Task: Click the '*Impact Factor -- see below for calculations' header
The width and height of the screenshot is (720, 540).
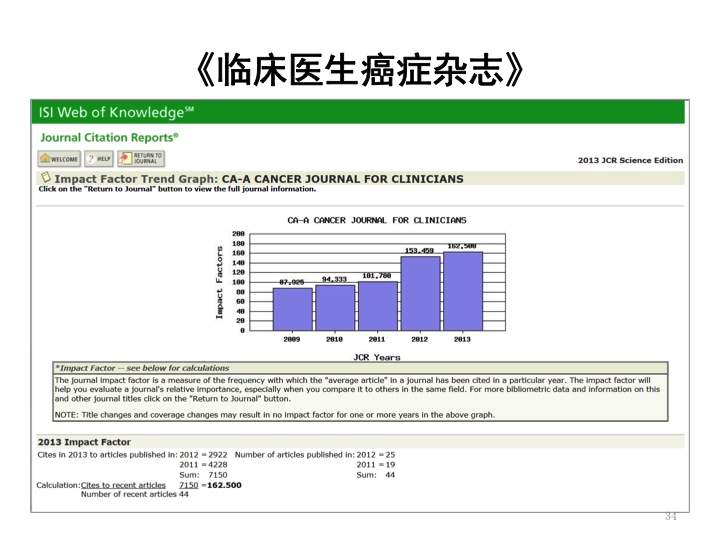Action: pos(142,368)
